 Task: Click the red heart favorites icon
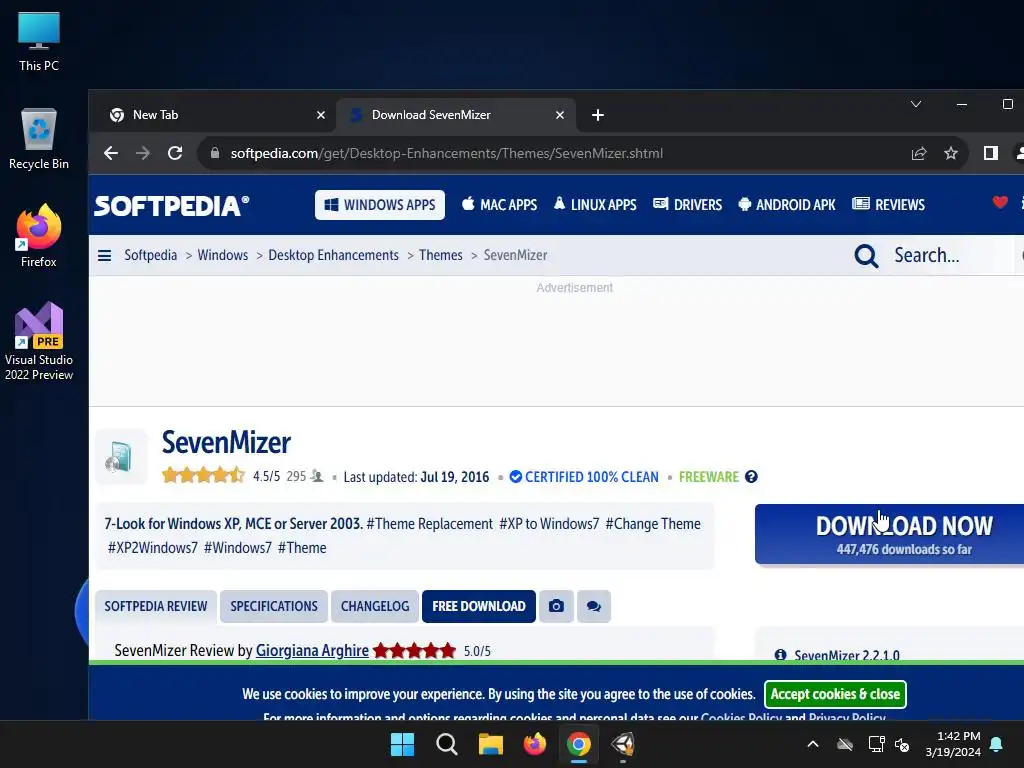[x=1000, y=202]
